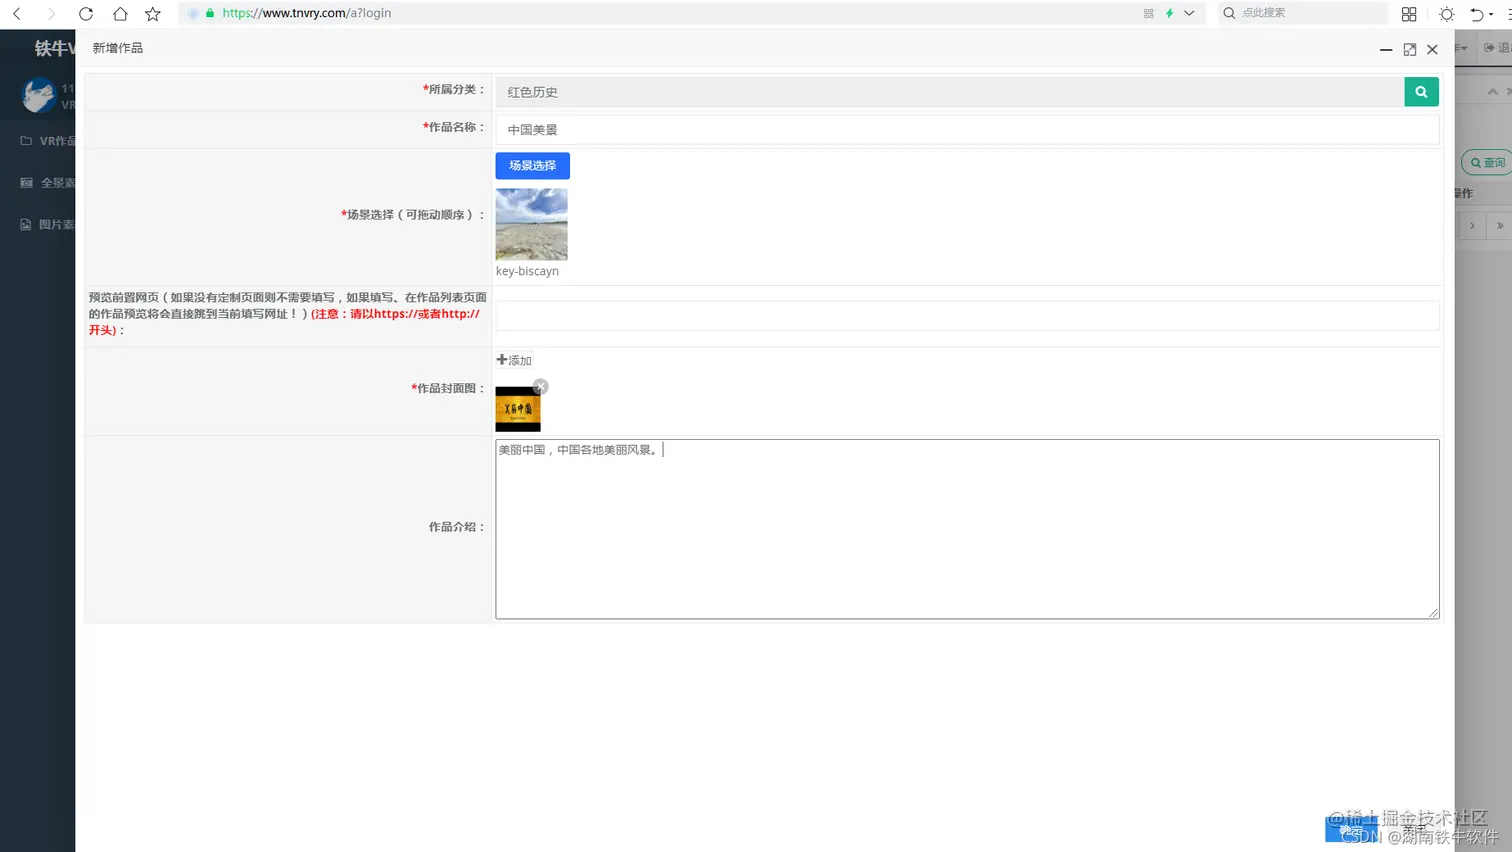Expand the address bar dropdown chevron
The image size is (1512, 852).
pyautogui.click(x=1189, y=14)
